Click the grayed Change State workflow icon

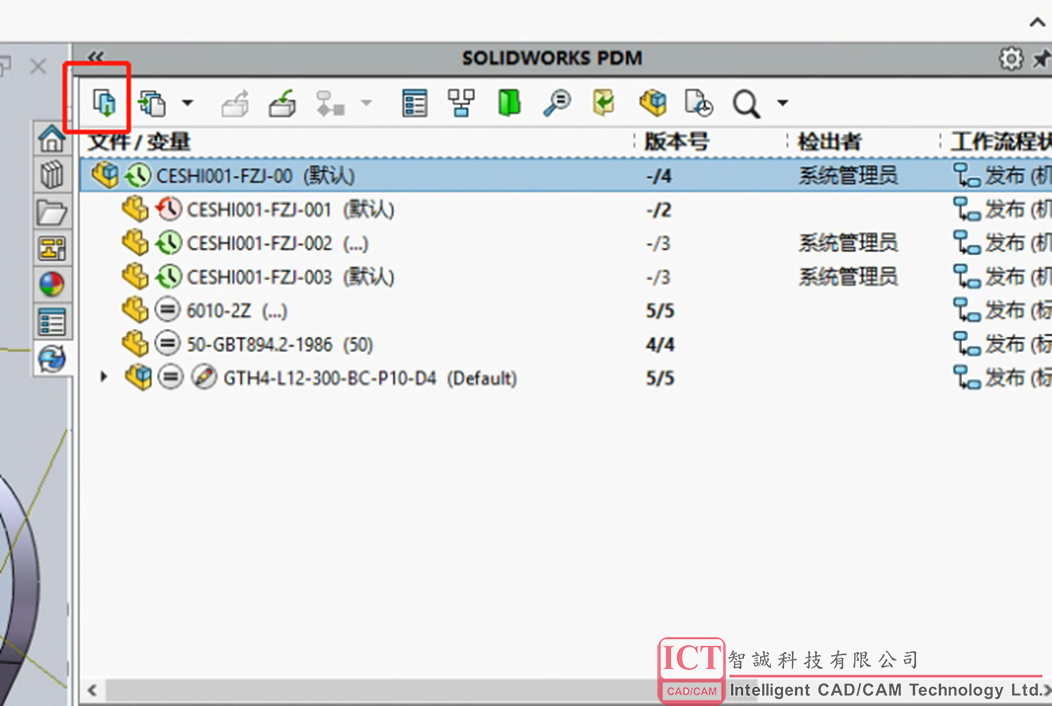coord(330,103)
